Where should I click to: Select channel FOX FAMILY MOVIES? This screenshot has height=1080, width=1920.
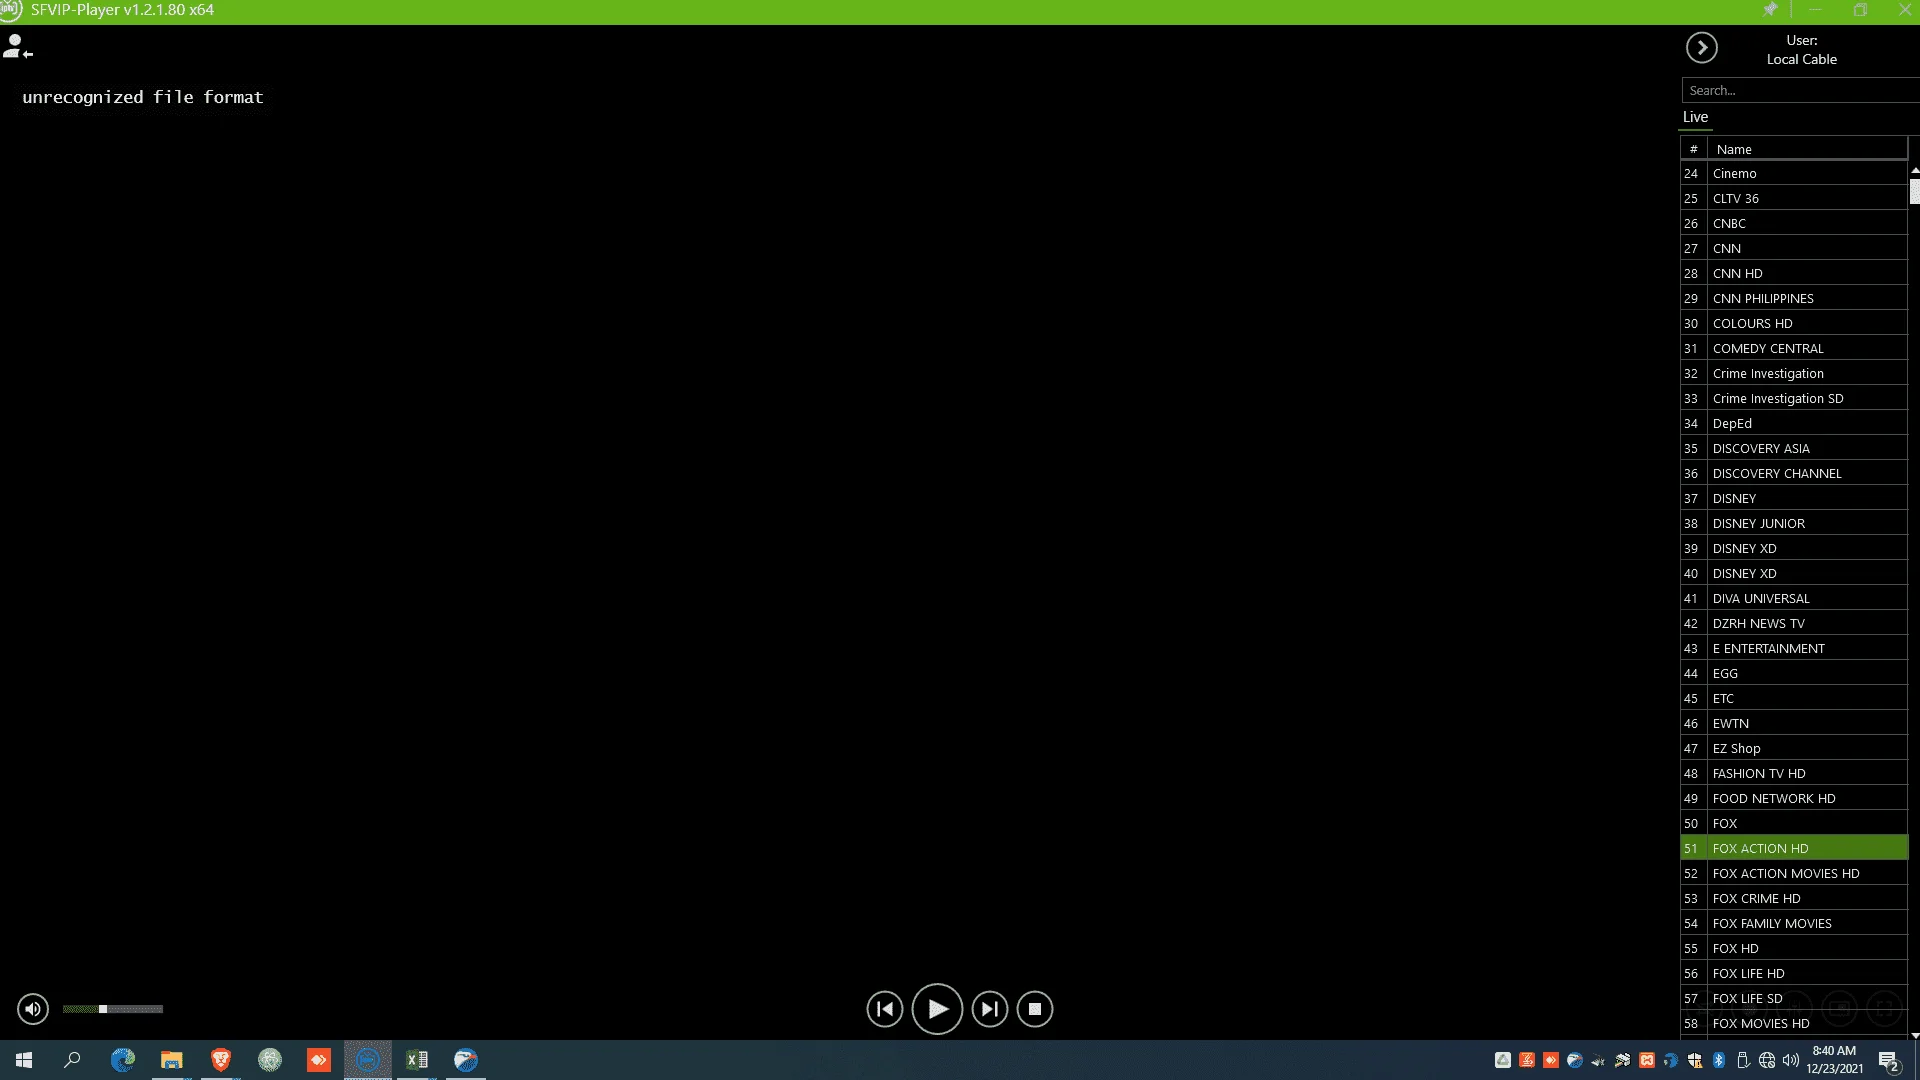1794,923
